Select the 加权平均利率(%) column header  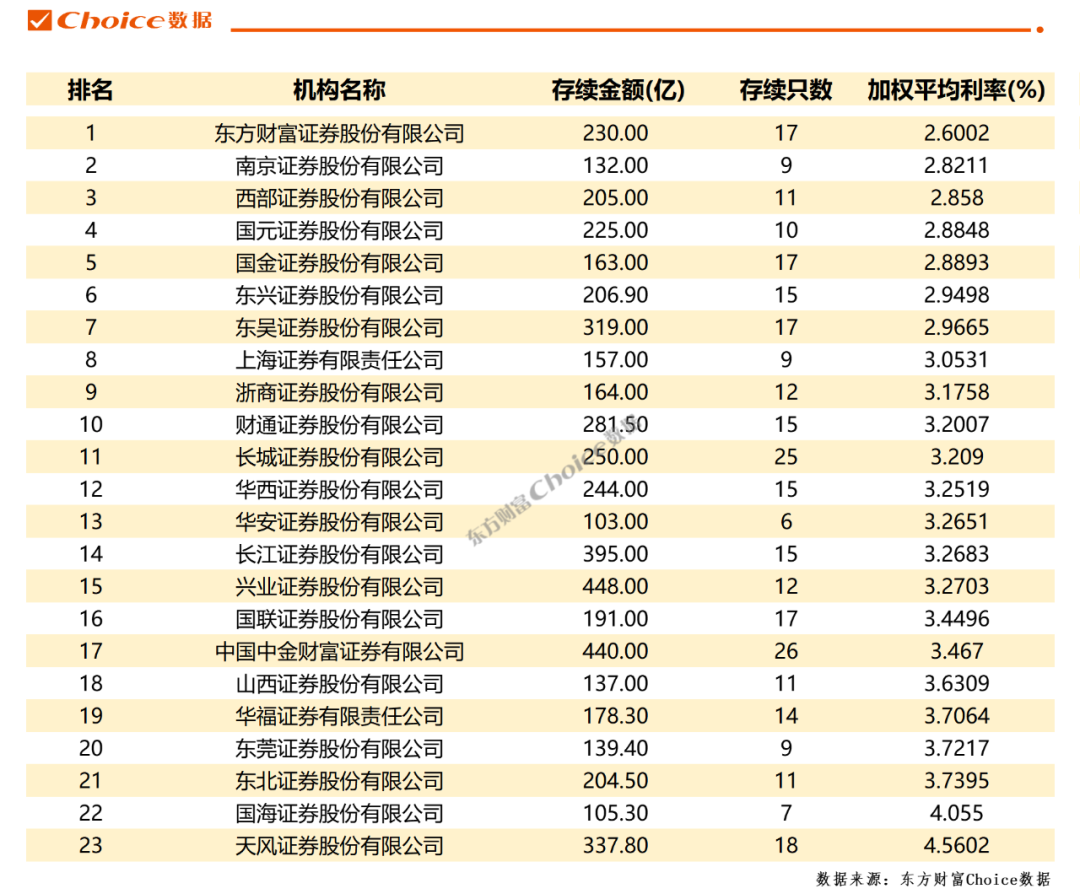coord(956,90)
